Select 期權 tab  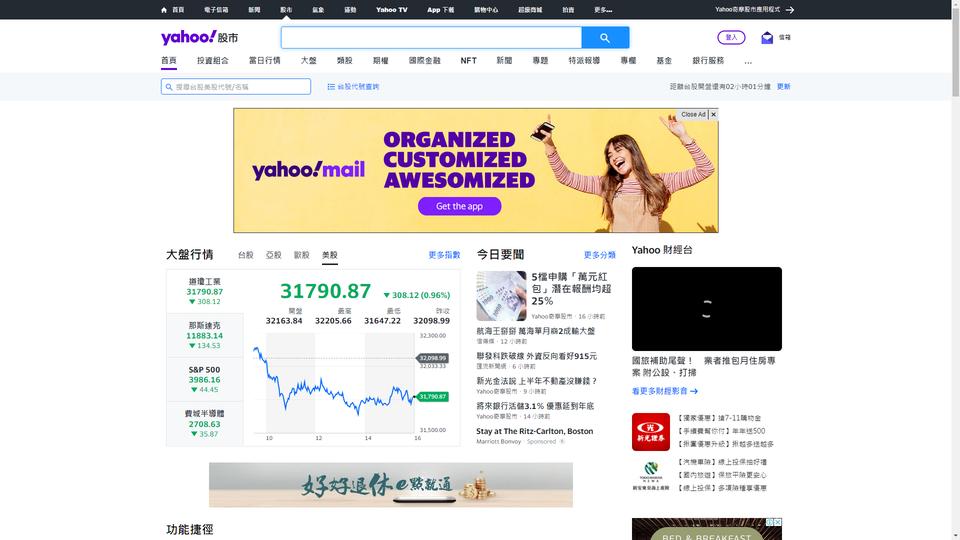[x=381, y=61]
